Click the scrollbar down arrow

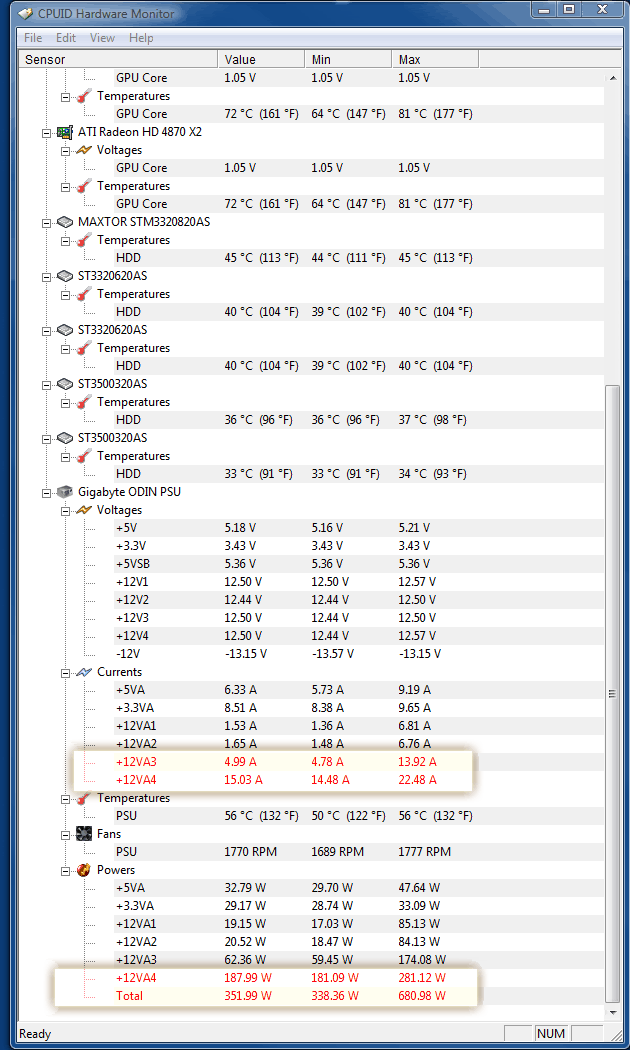(613, 1011)
